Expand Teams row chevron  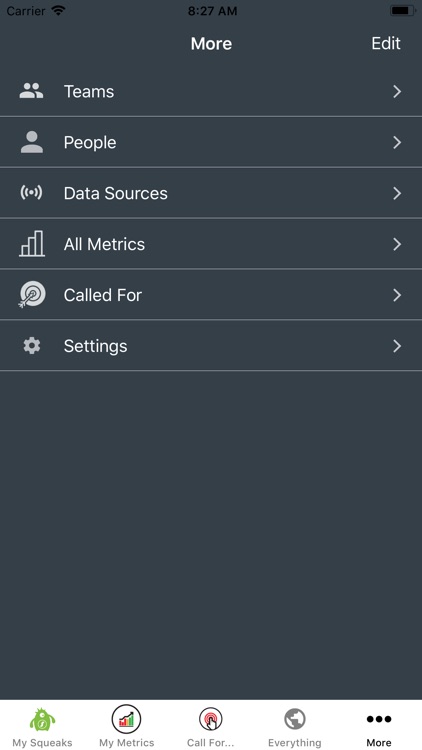coord(397,91)
